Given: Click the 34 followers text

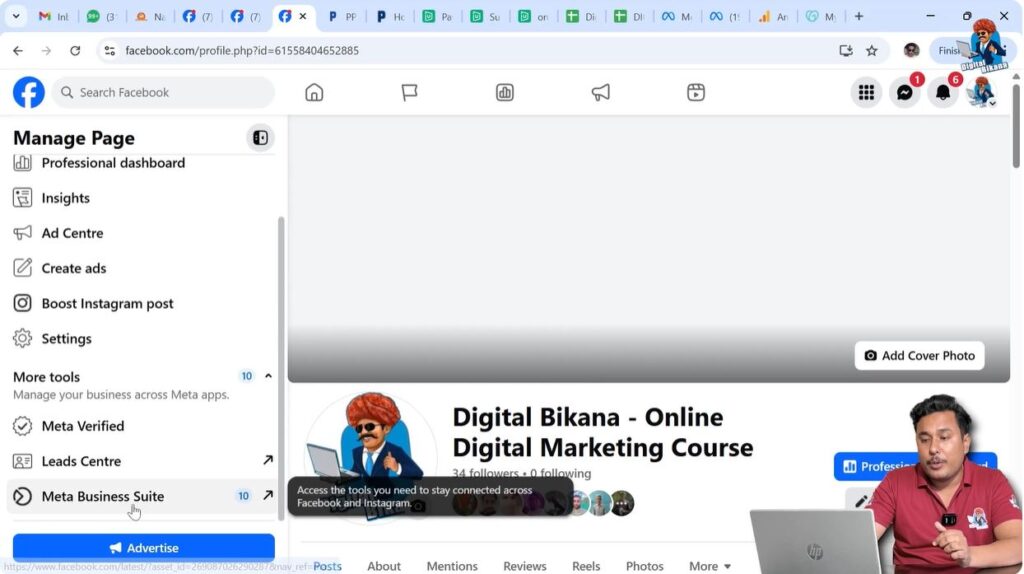Looking at the screenshot, I should 485,473.
